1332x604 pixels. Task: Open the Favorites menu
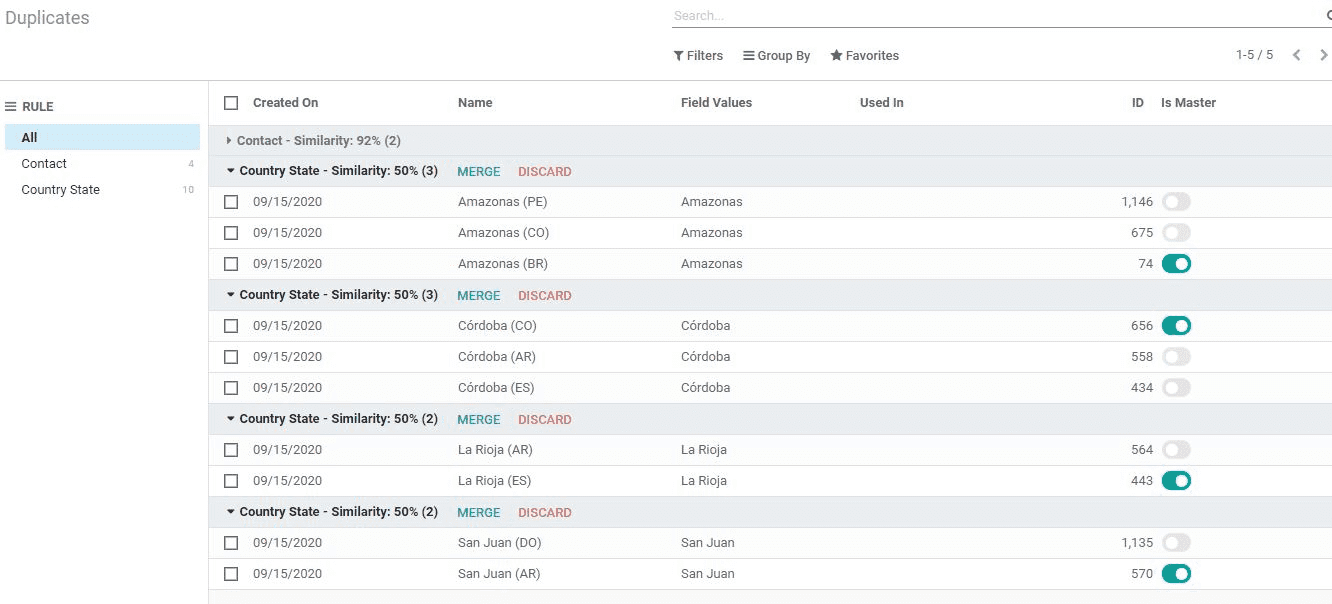pyautogui.click(x=865, y=56)
